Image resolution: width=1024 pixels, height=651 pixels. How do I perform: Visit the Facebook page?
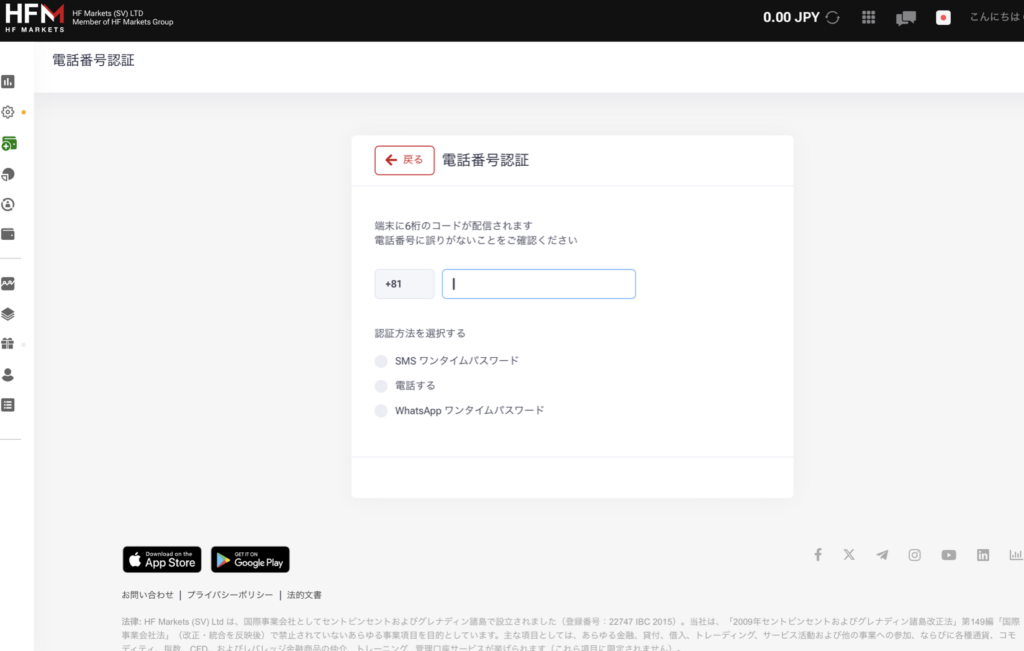818,555
